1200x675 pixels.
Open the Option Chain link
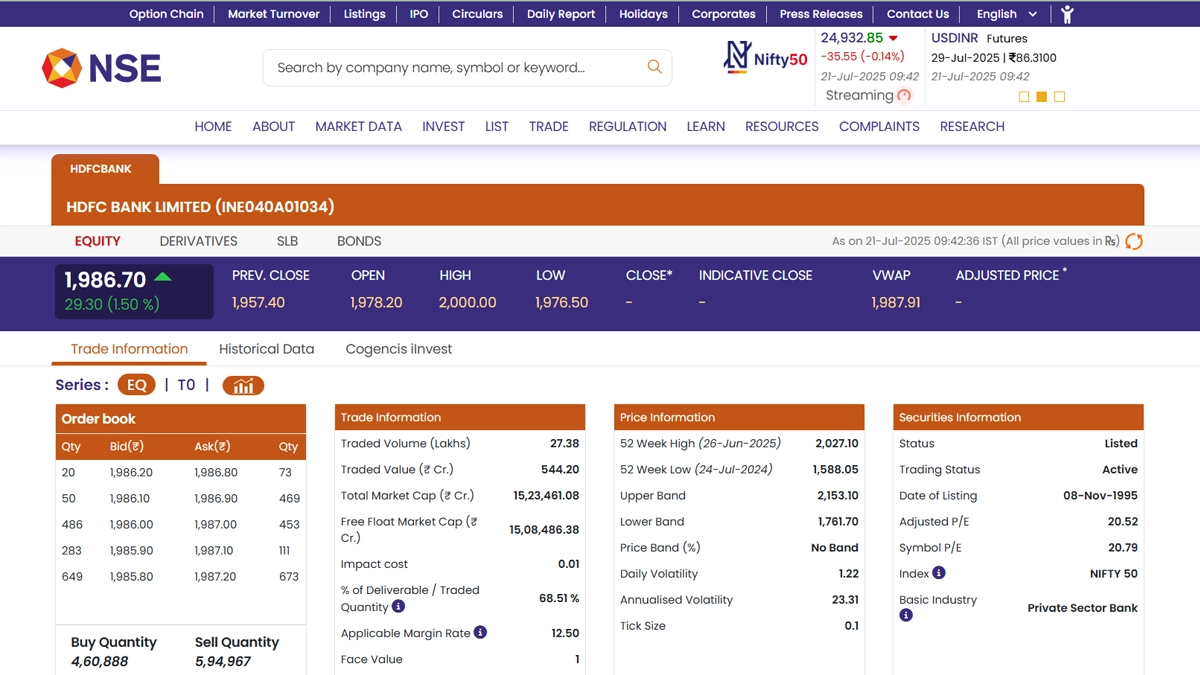tap(166, 14)
